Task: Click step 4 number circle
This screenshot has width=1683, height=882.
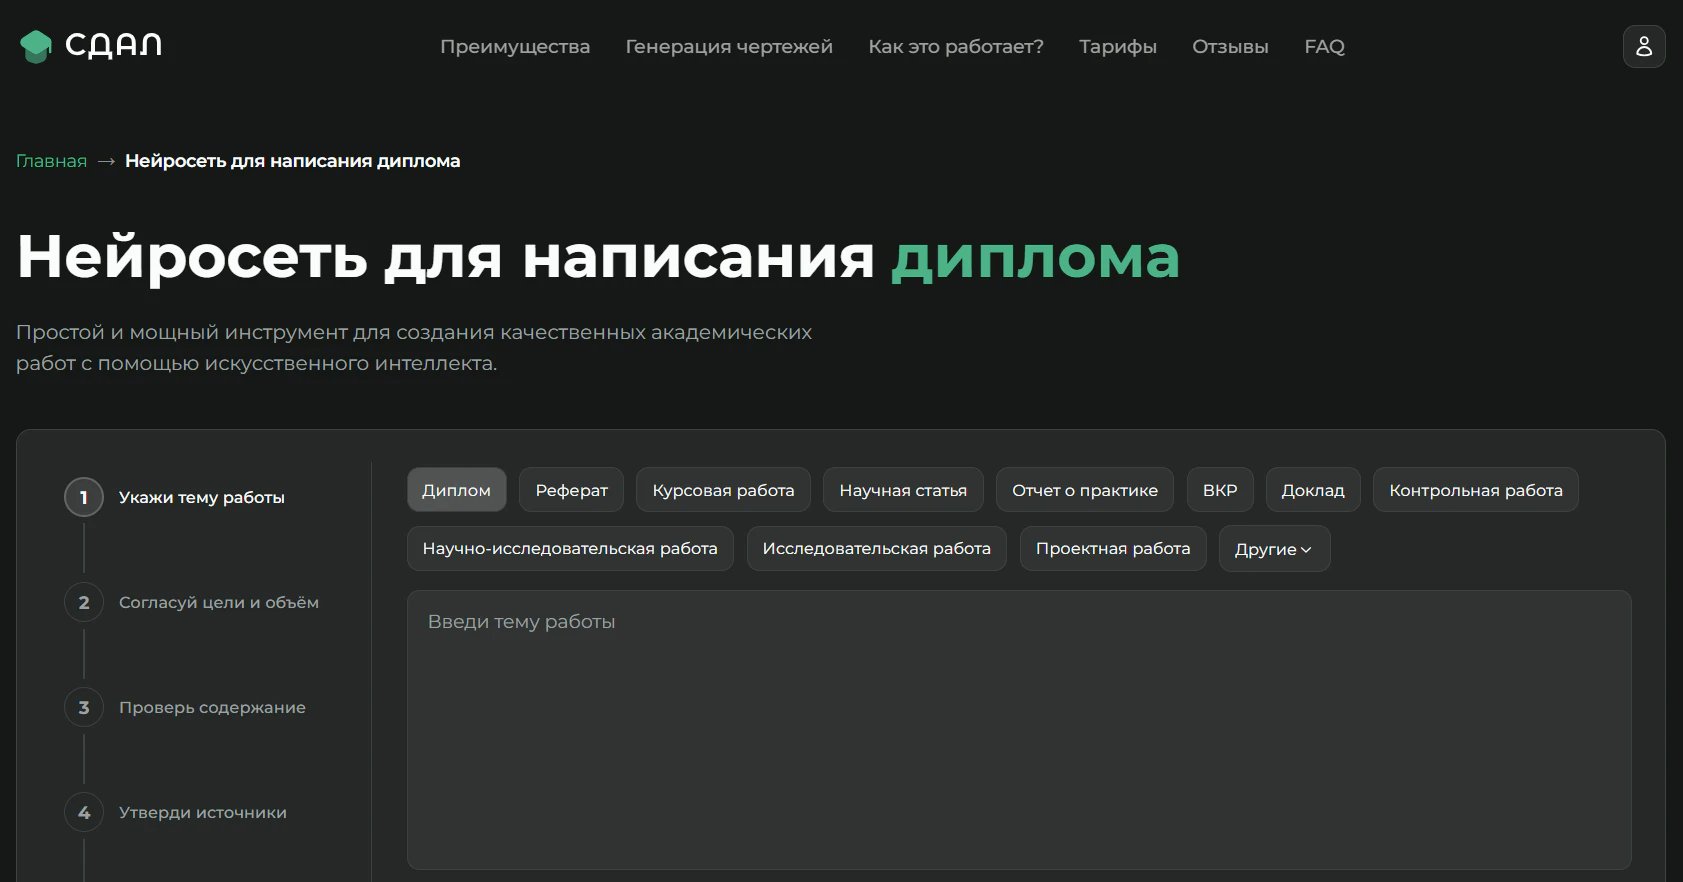Action: point(84,812)
